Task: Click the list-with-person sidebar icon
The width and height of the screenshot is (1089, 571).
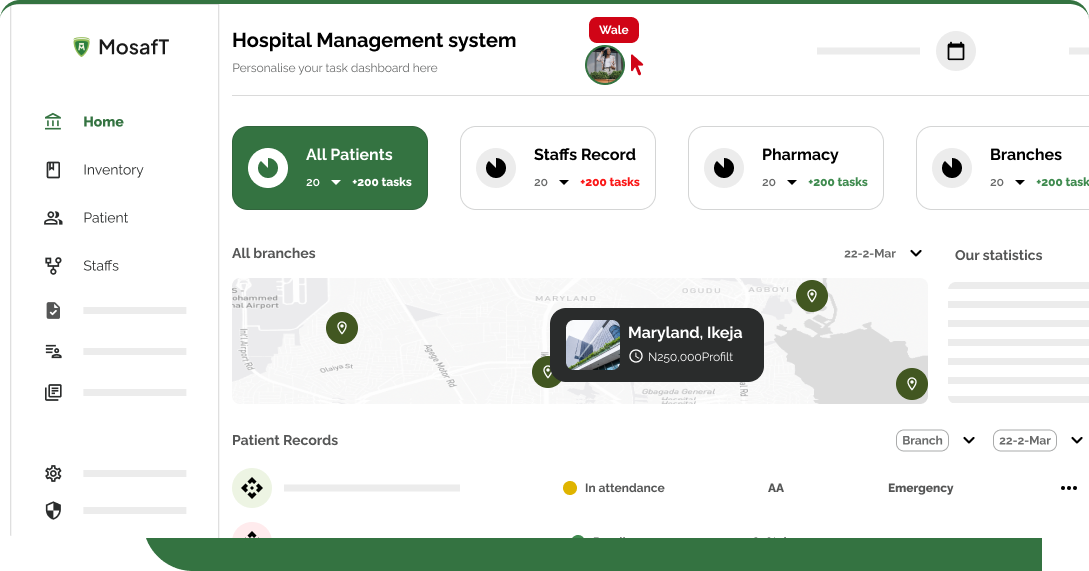Action: (x=53, y=351)
